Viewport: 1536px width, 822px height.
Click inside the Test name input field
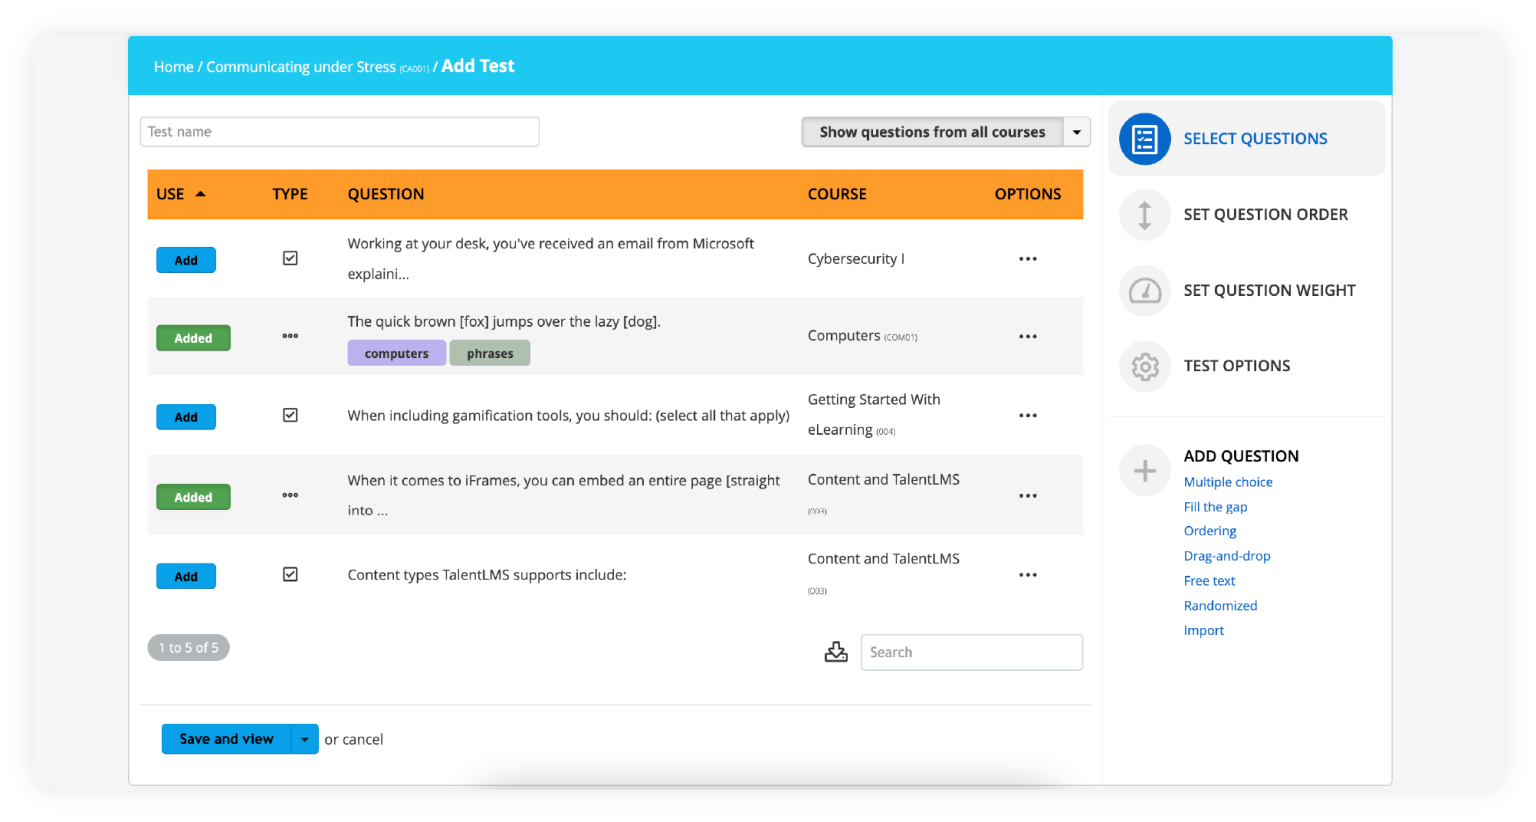coord(339,131)
